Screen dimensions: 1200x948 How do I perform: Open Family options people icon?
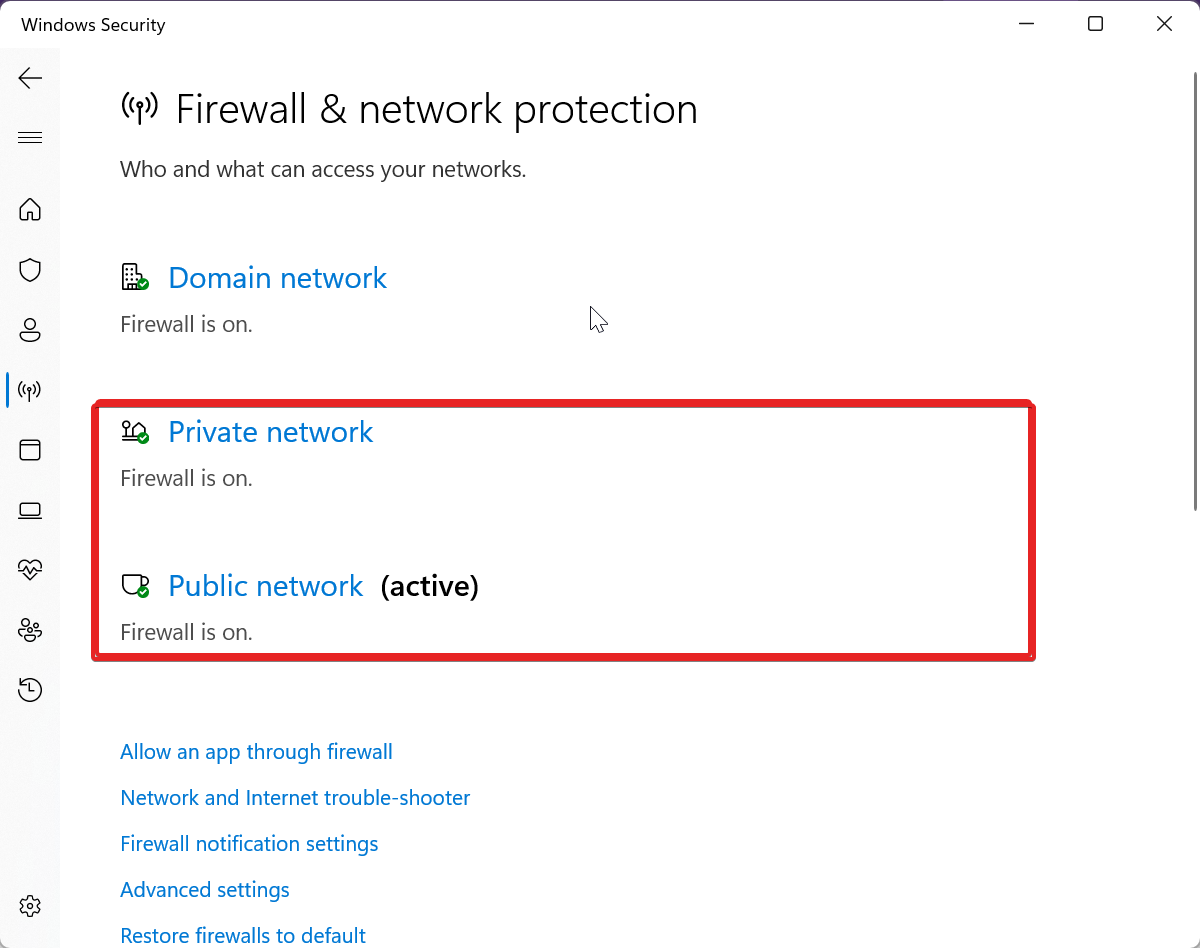30,630
